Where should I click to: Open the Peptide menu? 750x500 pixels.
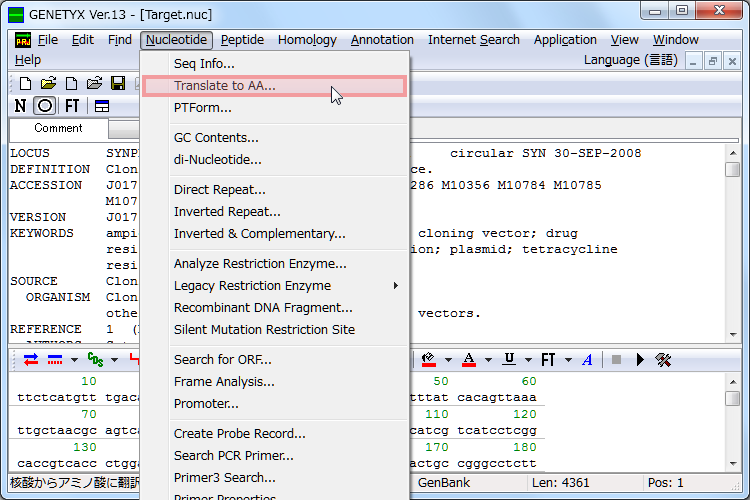pos(242,40)
